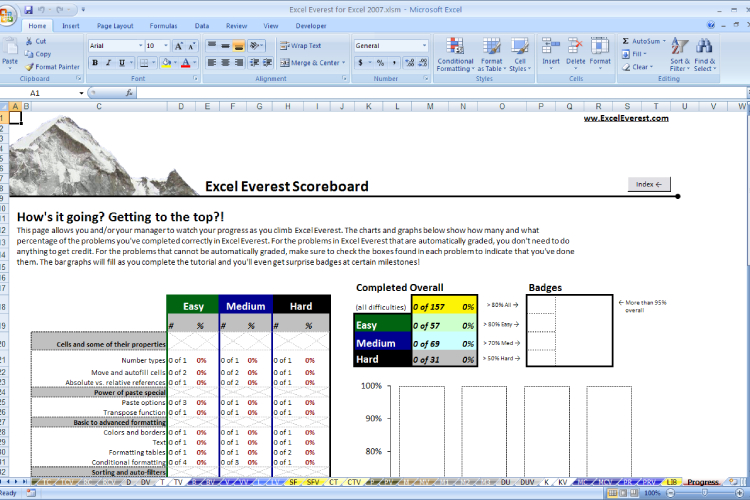Image resolution: width=750 pixels, height=500 pixels.
Task: Click the Paste clipboard icon
Action: (10, 48)
